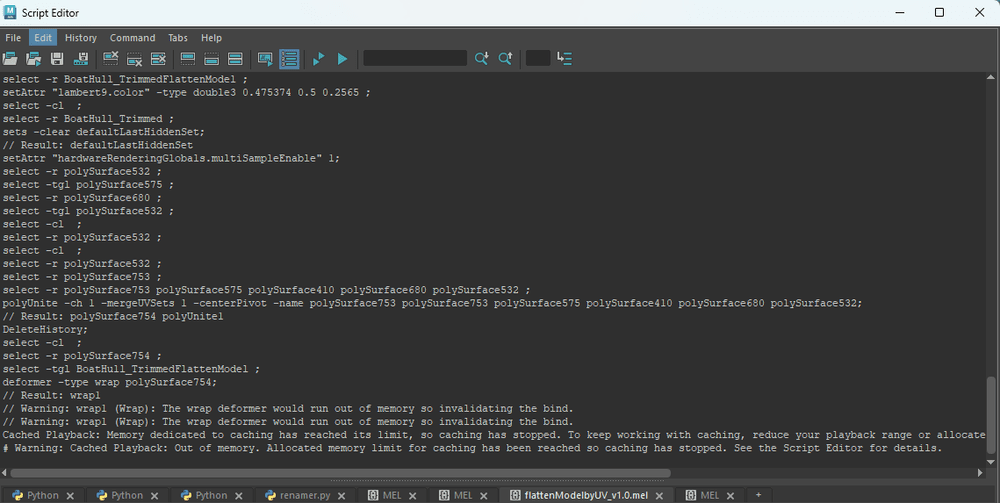Toggle the Echo All Commands icon
The height and width of the screenshot is (503, 1000).
click(265, 59)
